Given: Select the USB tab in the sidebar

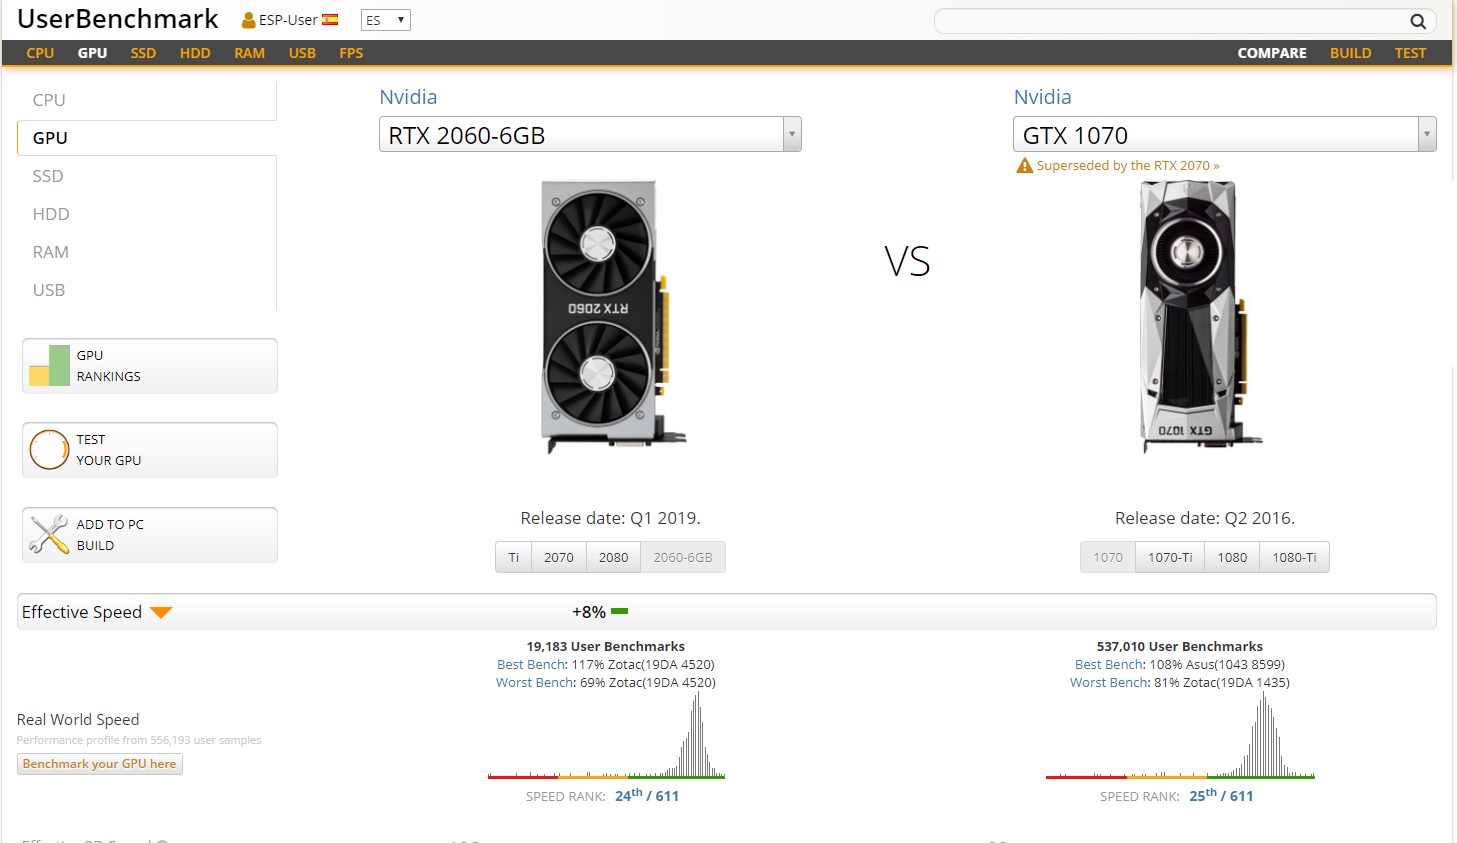Looking at the screenshot, I should coord(147,290).
